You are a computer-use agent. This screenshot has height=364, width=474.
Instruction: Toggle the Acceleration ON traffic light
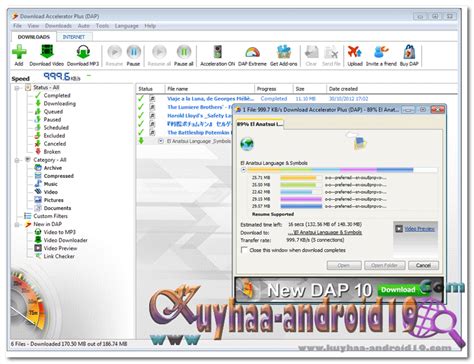[218, 52]
